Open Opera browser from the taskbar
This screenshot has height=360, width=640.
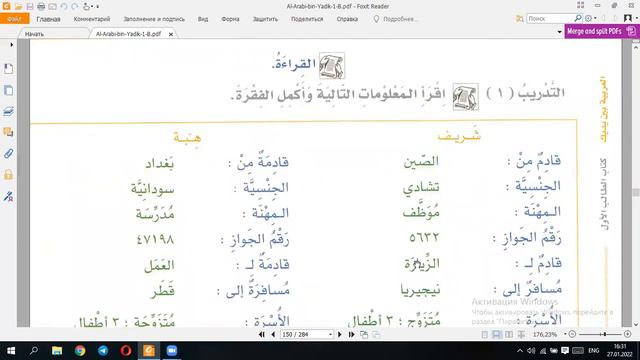tap(126, 351)
